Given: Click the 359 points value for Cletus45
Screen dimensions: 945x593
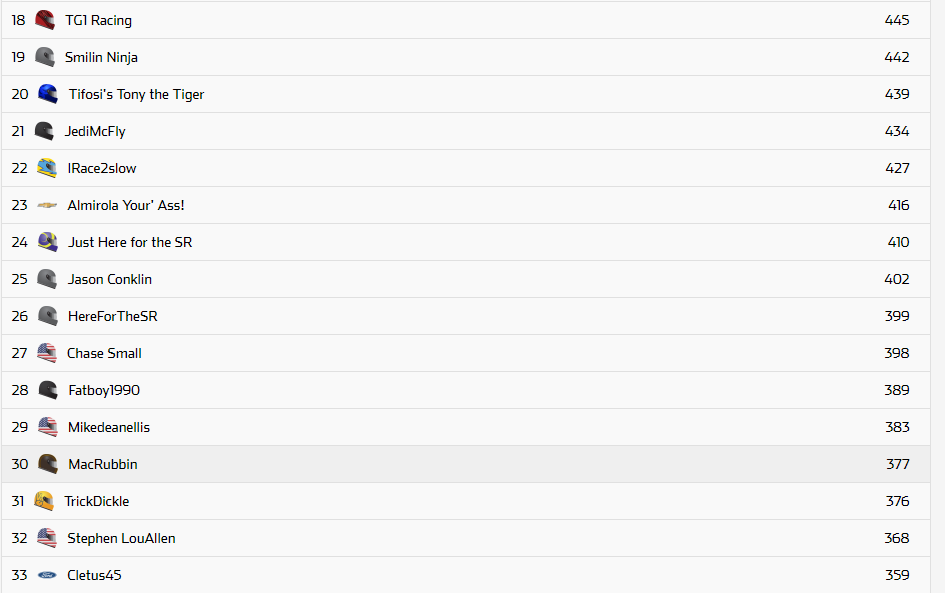Looking at the screenshot, I should 897,575.
